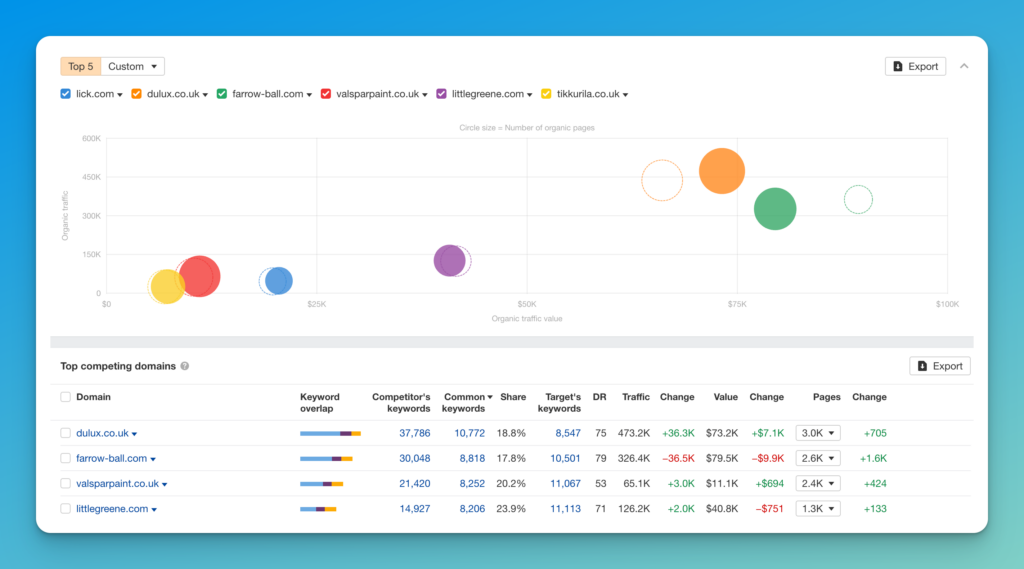The height and width of the screenshot is (569, 1024).
Task: Open littlegreene.com link in the table
Action: (112, 509)
